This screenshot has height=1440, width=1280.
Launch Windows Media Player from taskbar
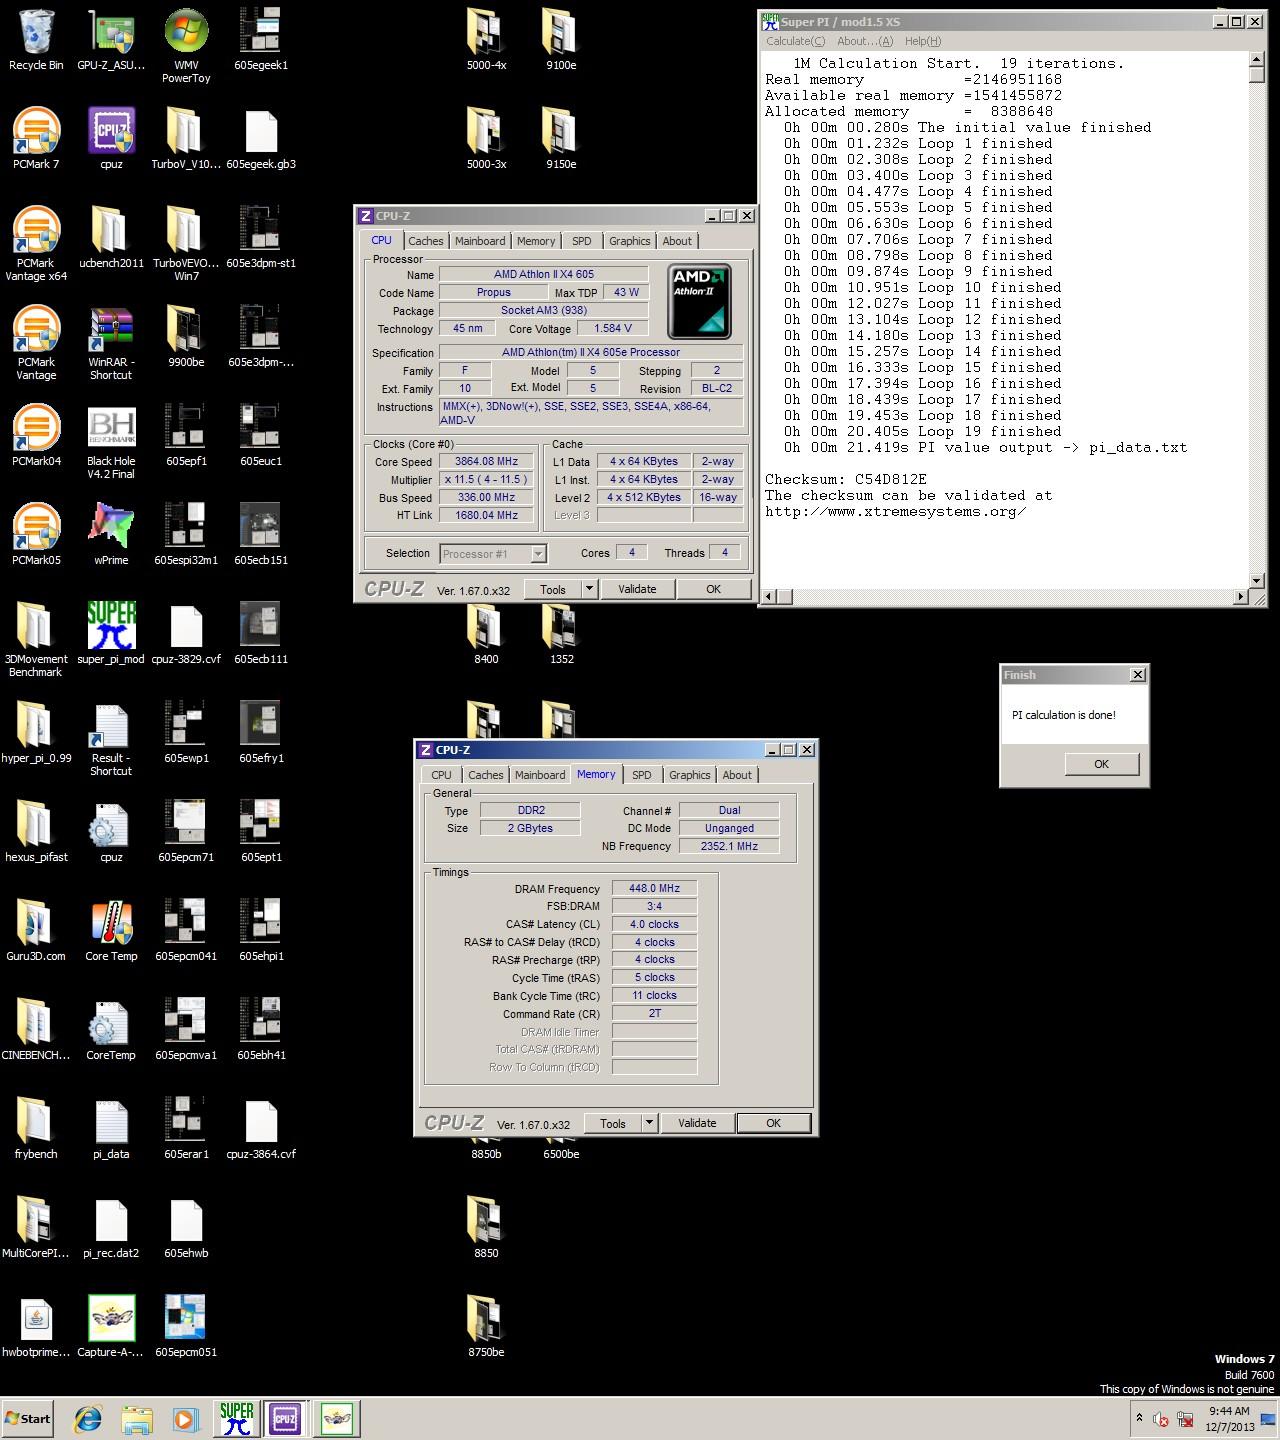pyautogui.click(x=185, y=1418)
